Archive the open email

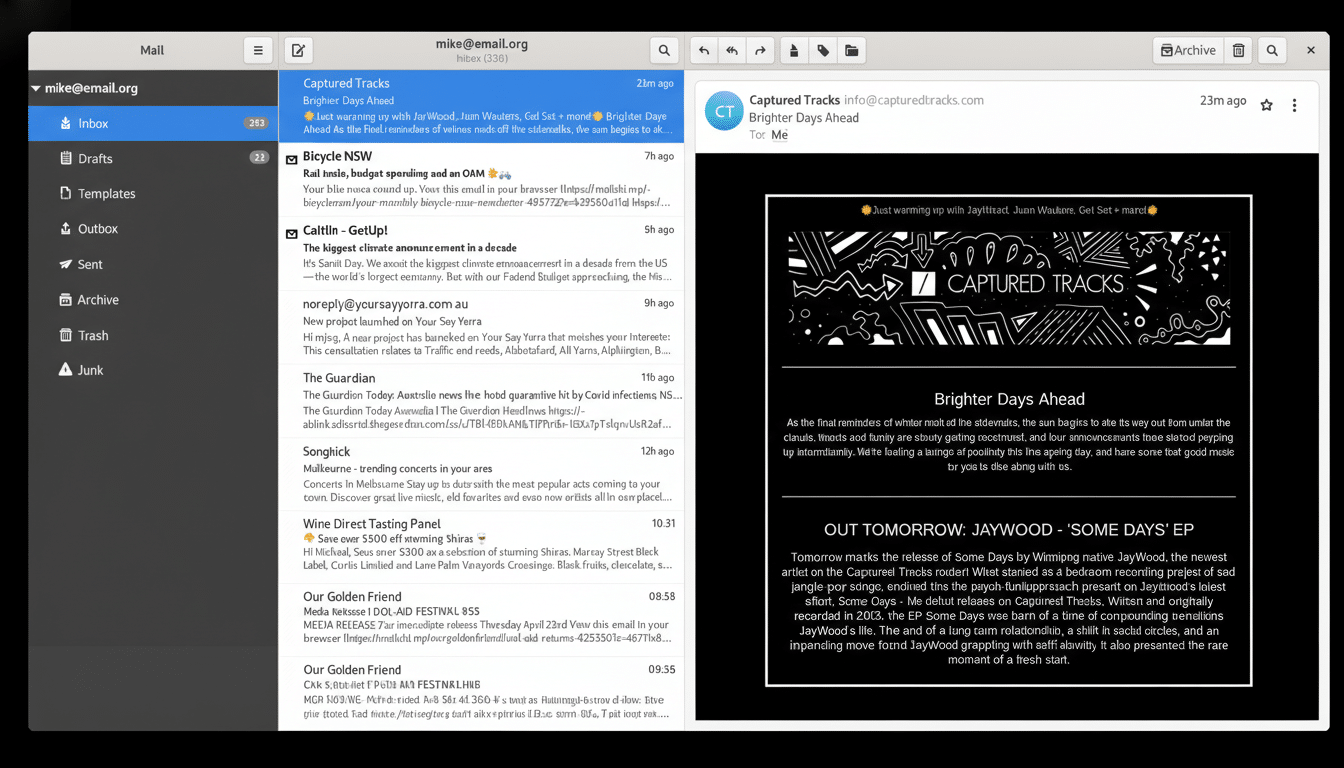(x=1187, y=49)
